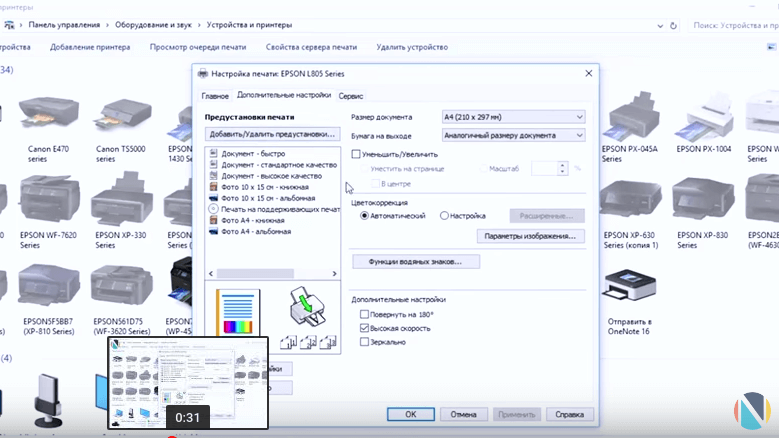The height and width of the screenshot is (438, 779).
Task: Enable the Повернуть на 180° checkbox
Action: coord(364,314)
